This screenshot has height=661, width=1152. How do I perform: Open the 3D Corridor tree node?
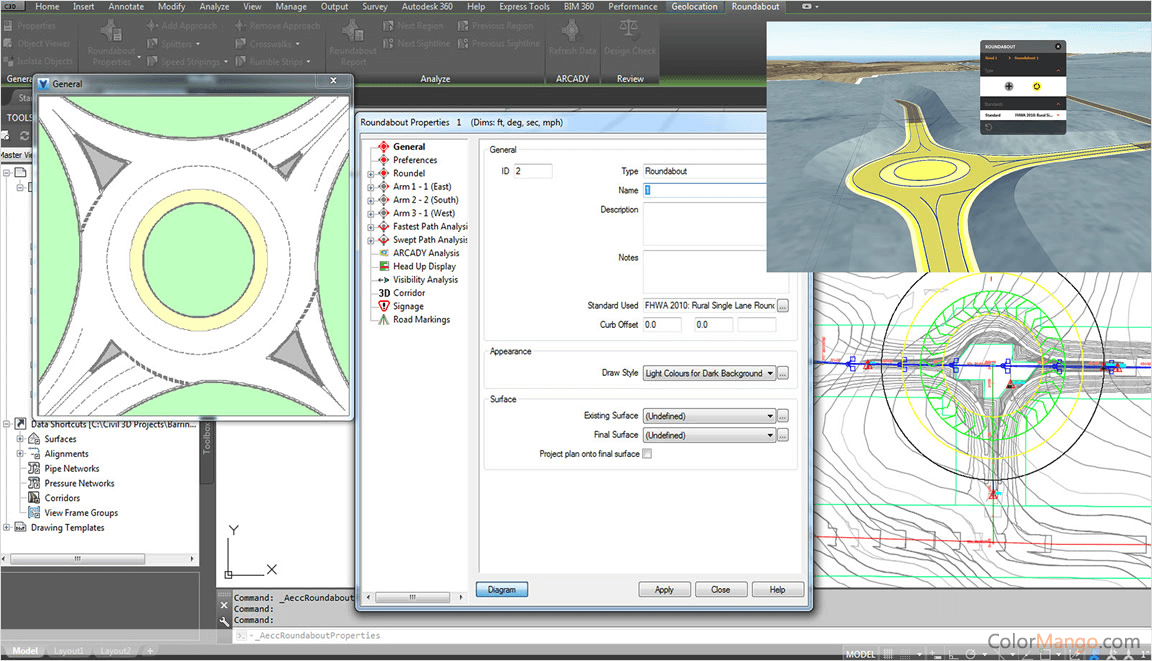point(401,293)
